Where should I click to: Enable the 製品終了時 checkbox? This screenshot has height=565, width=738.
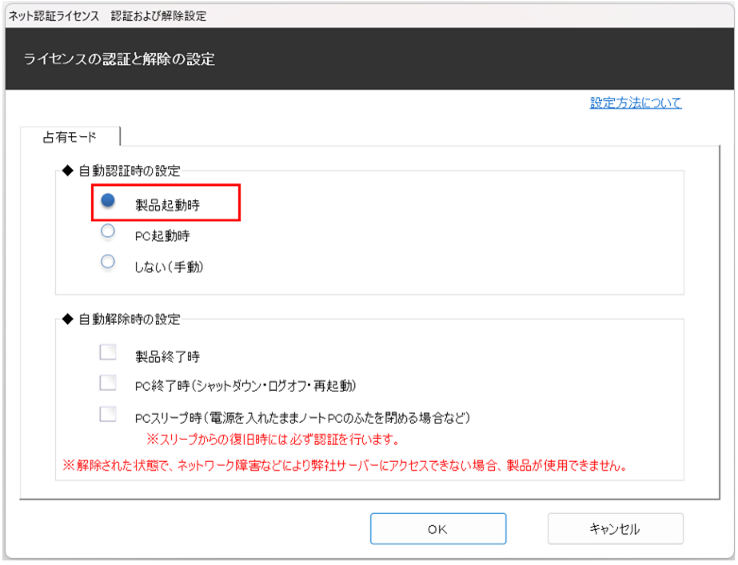108,352
